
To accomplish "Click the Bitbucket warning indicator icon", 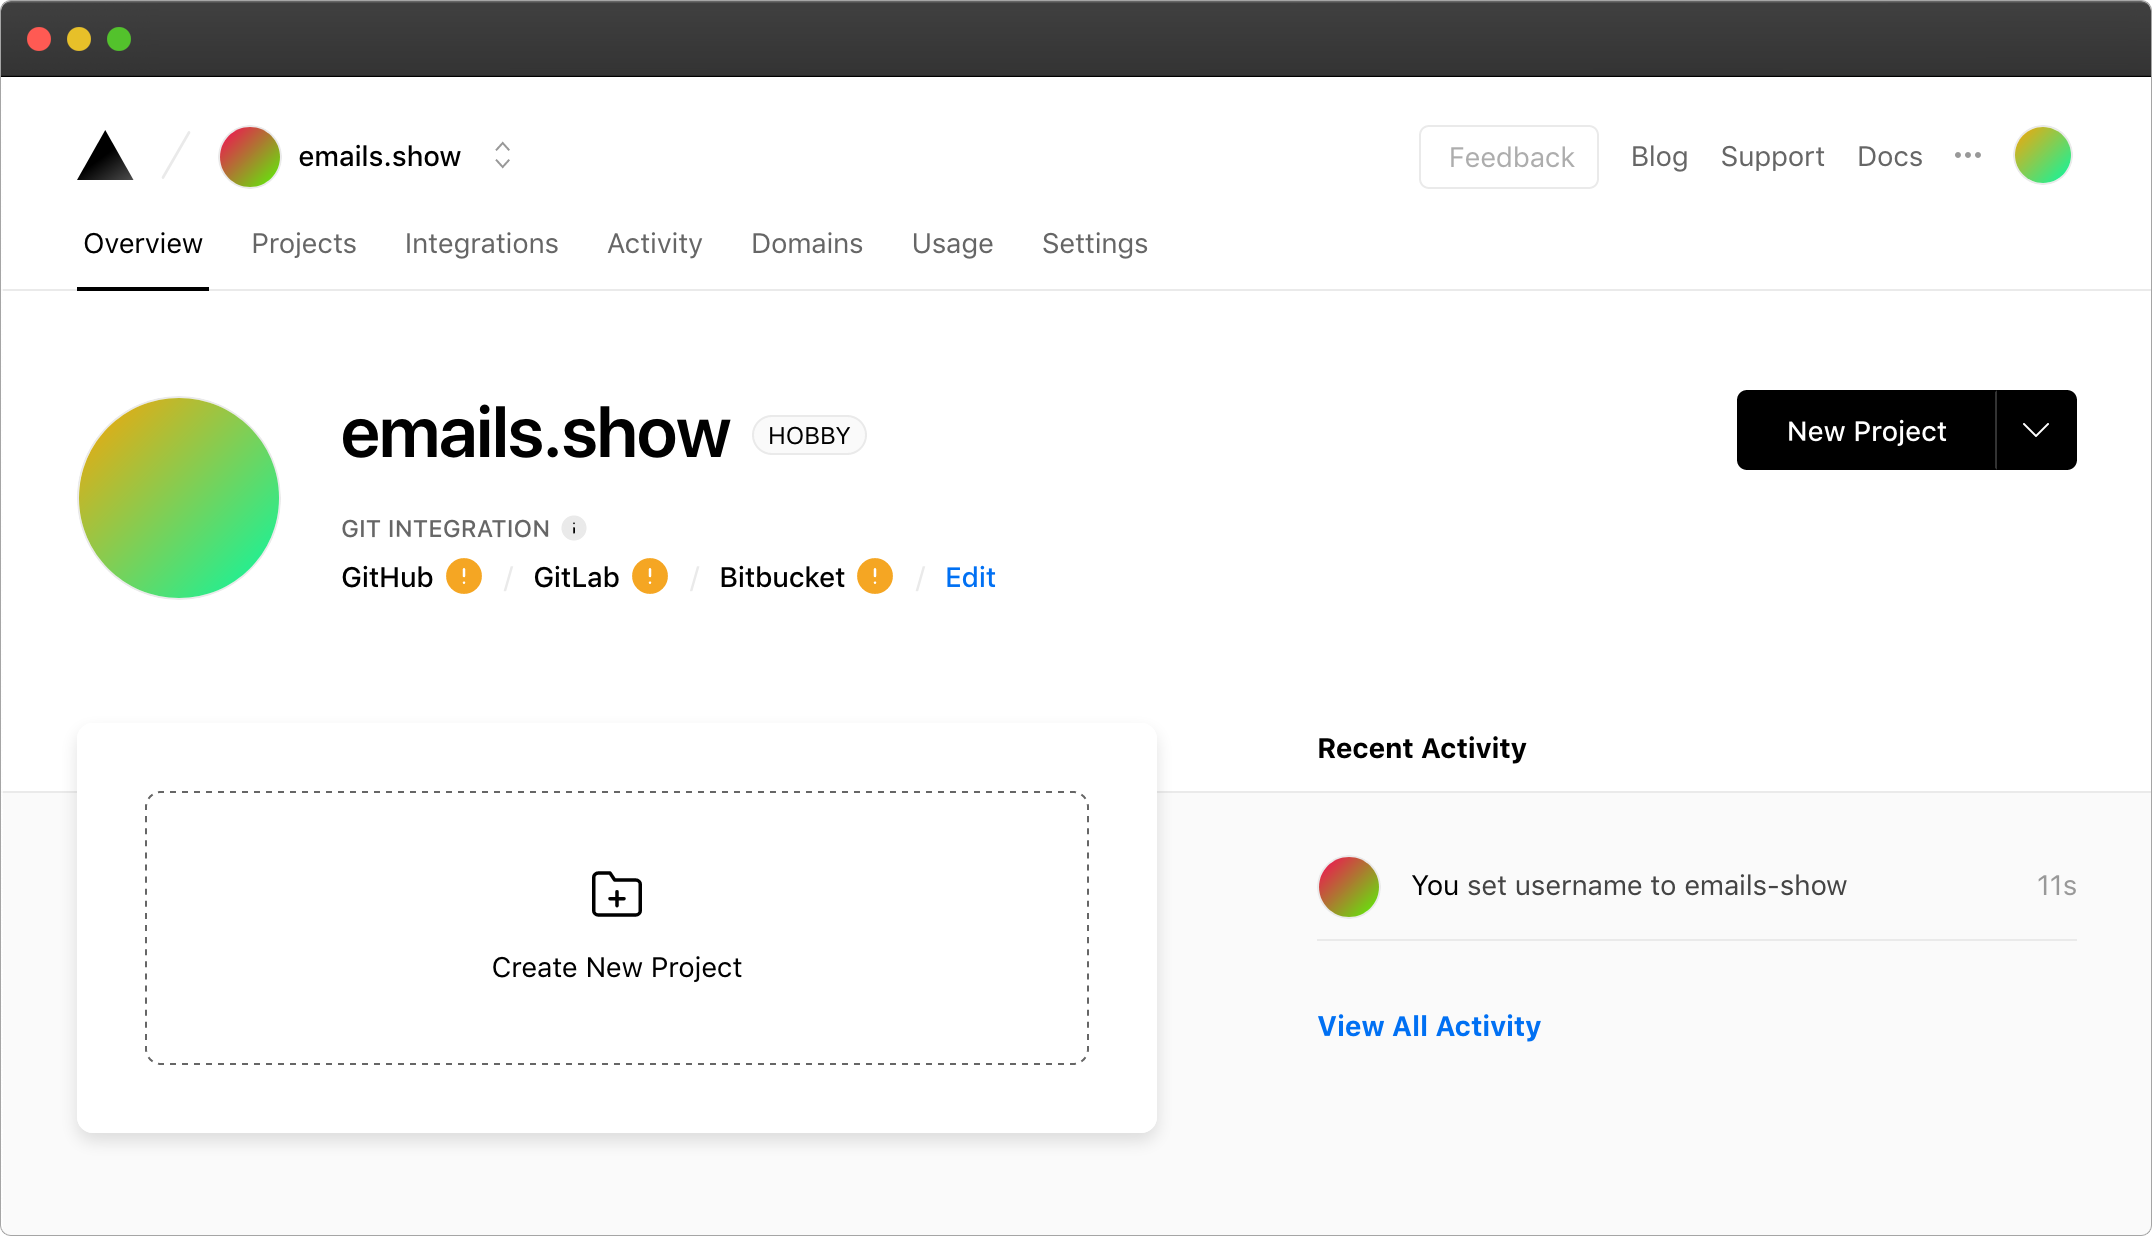I will (876, 577).
